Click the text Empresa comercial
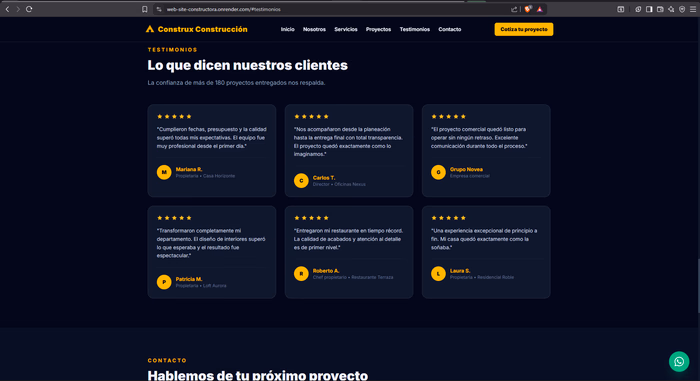This screenshot has height=381, width=700. (470, 176)
